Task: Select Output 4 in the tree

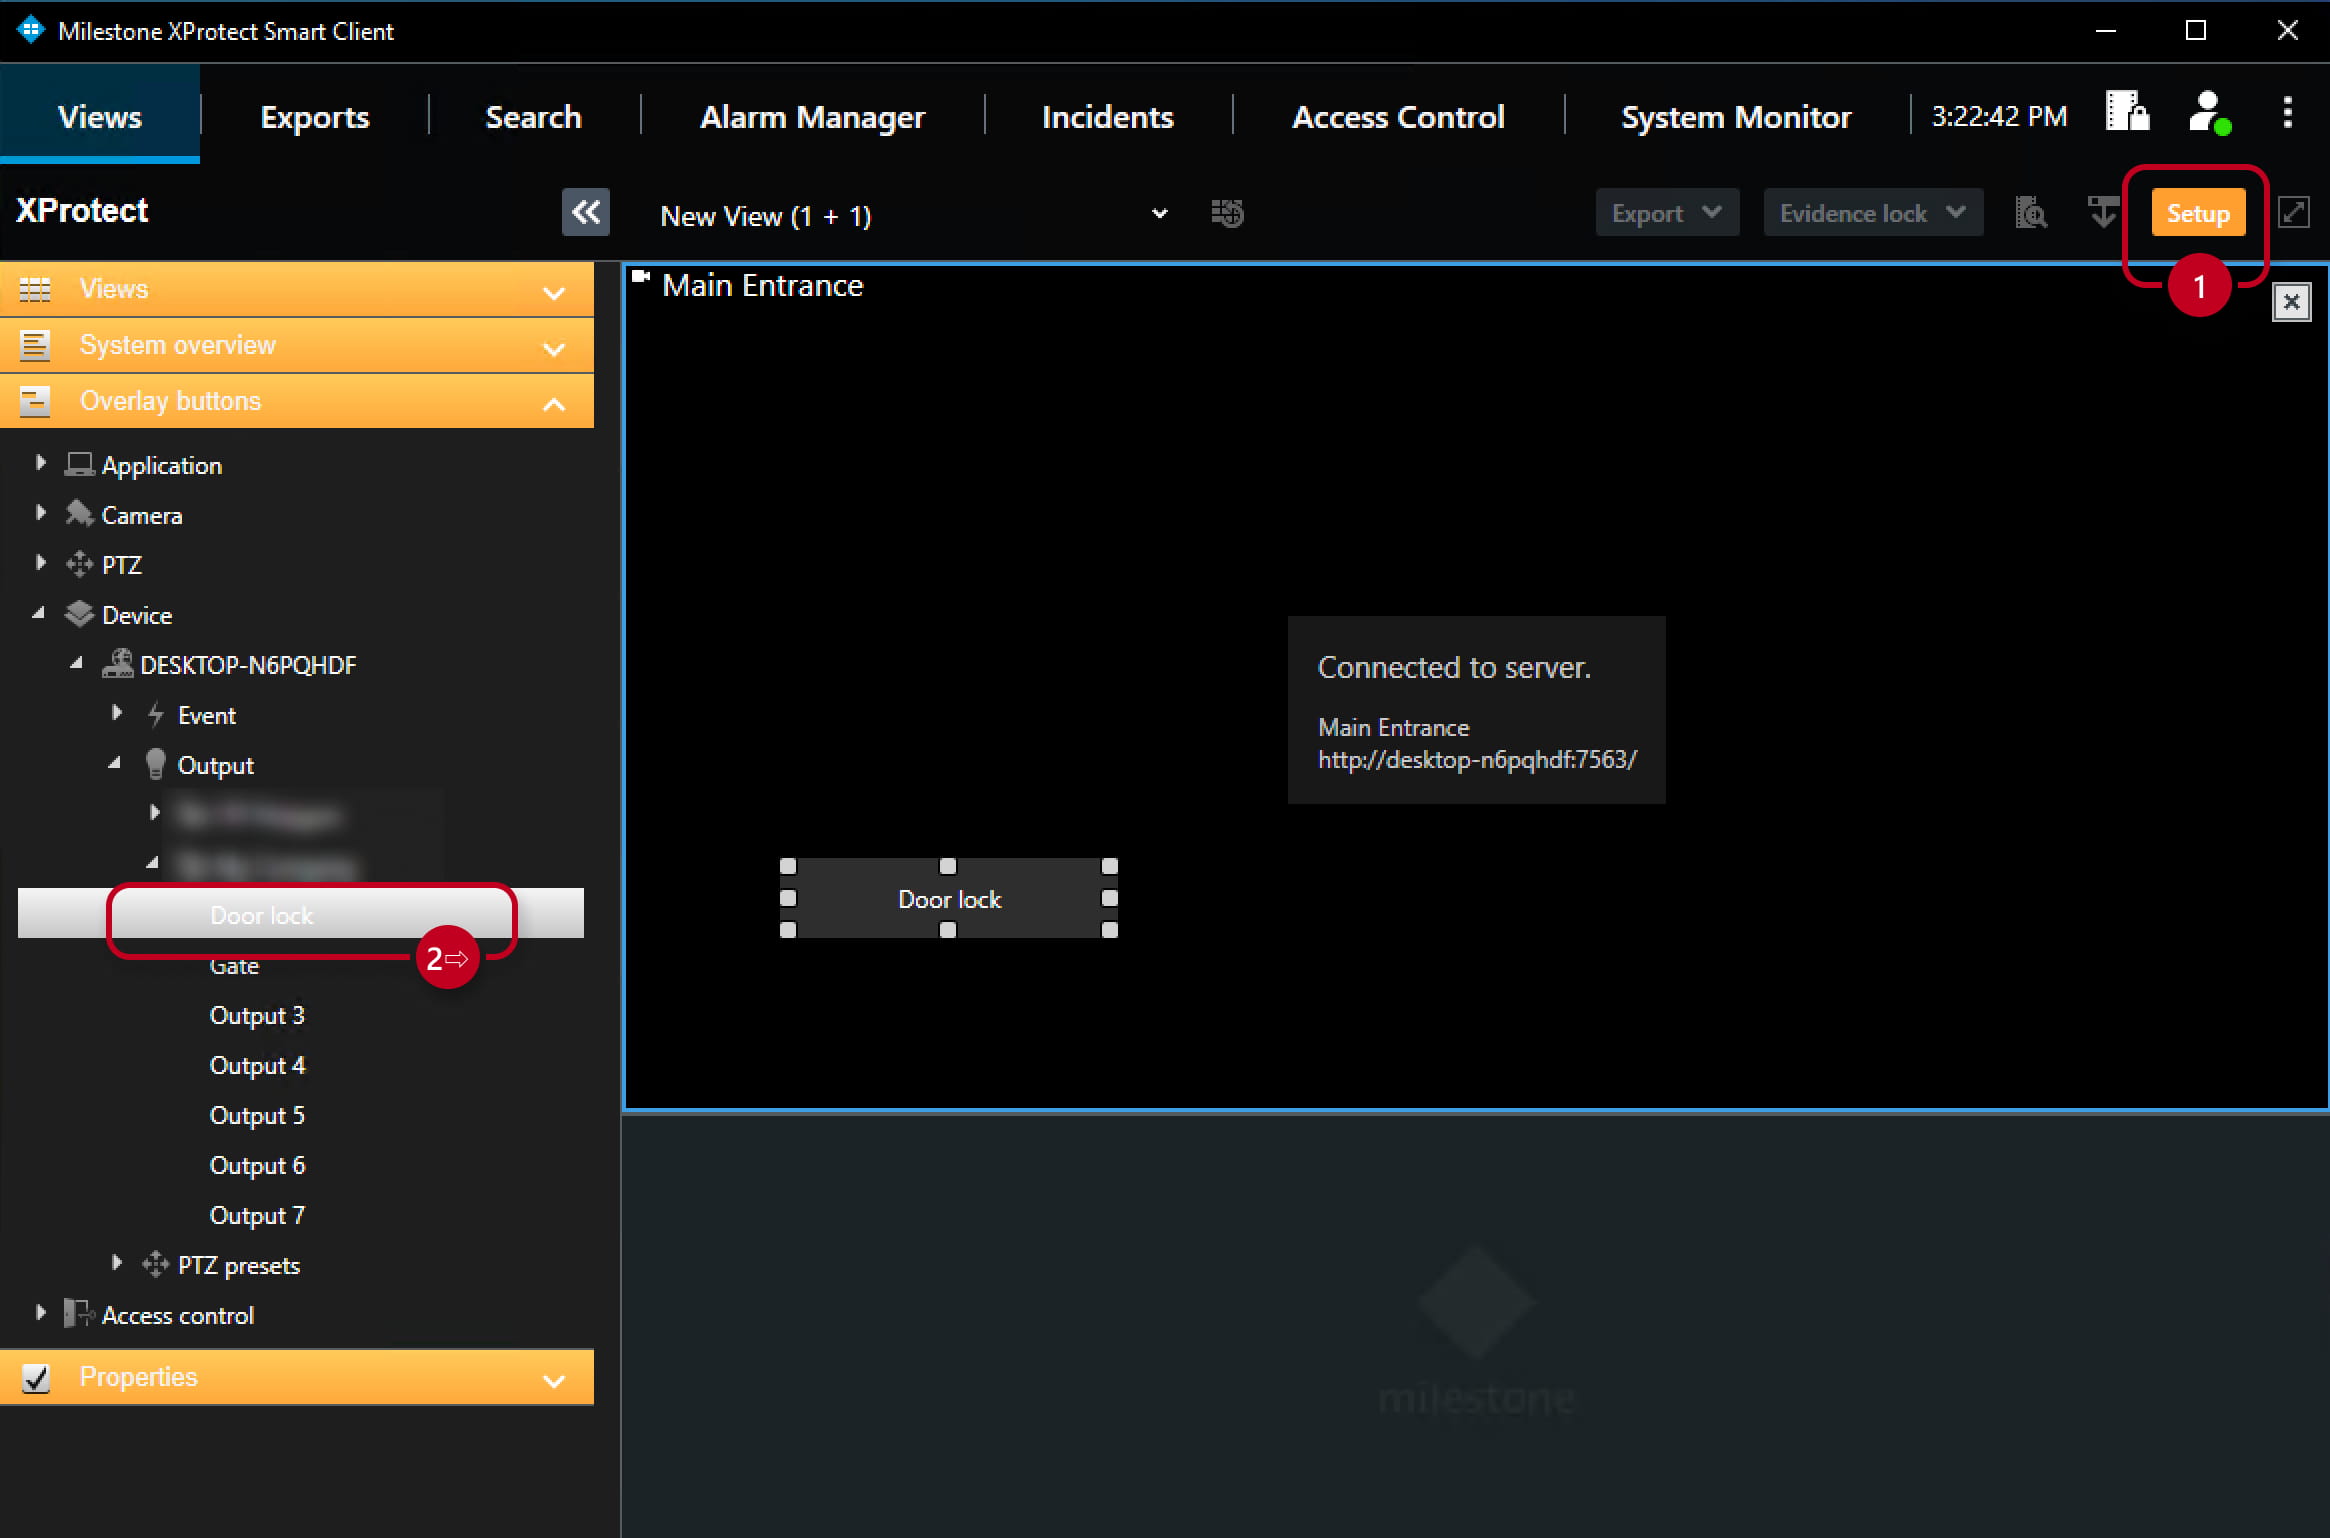Action: click(x=257, y=1065)
